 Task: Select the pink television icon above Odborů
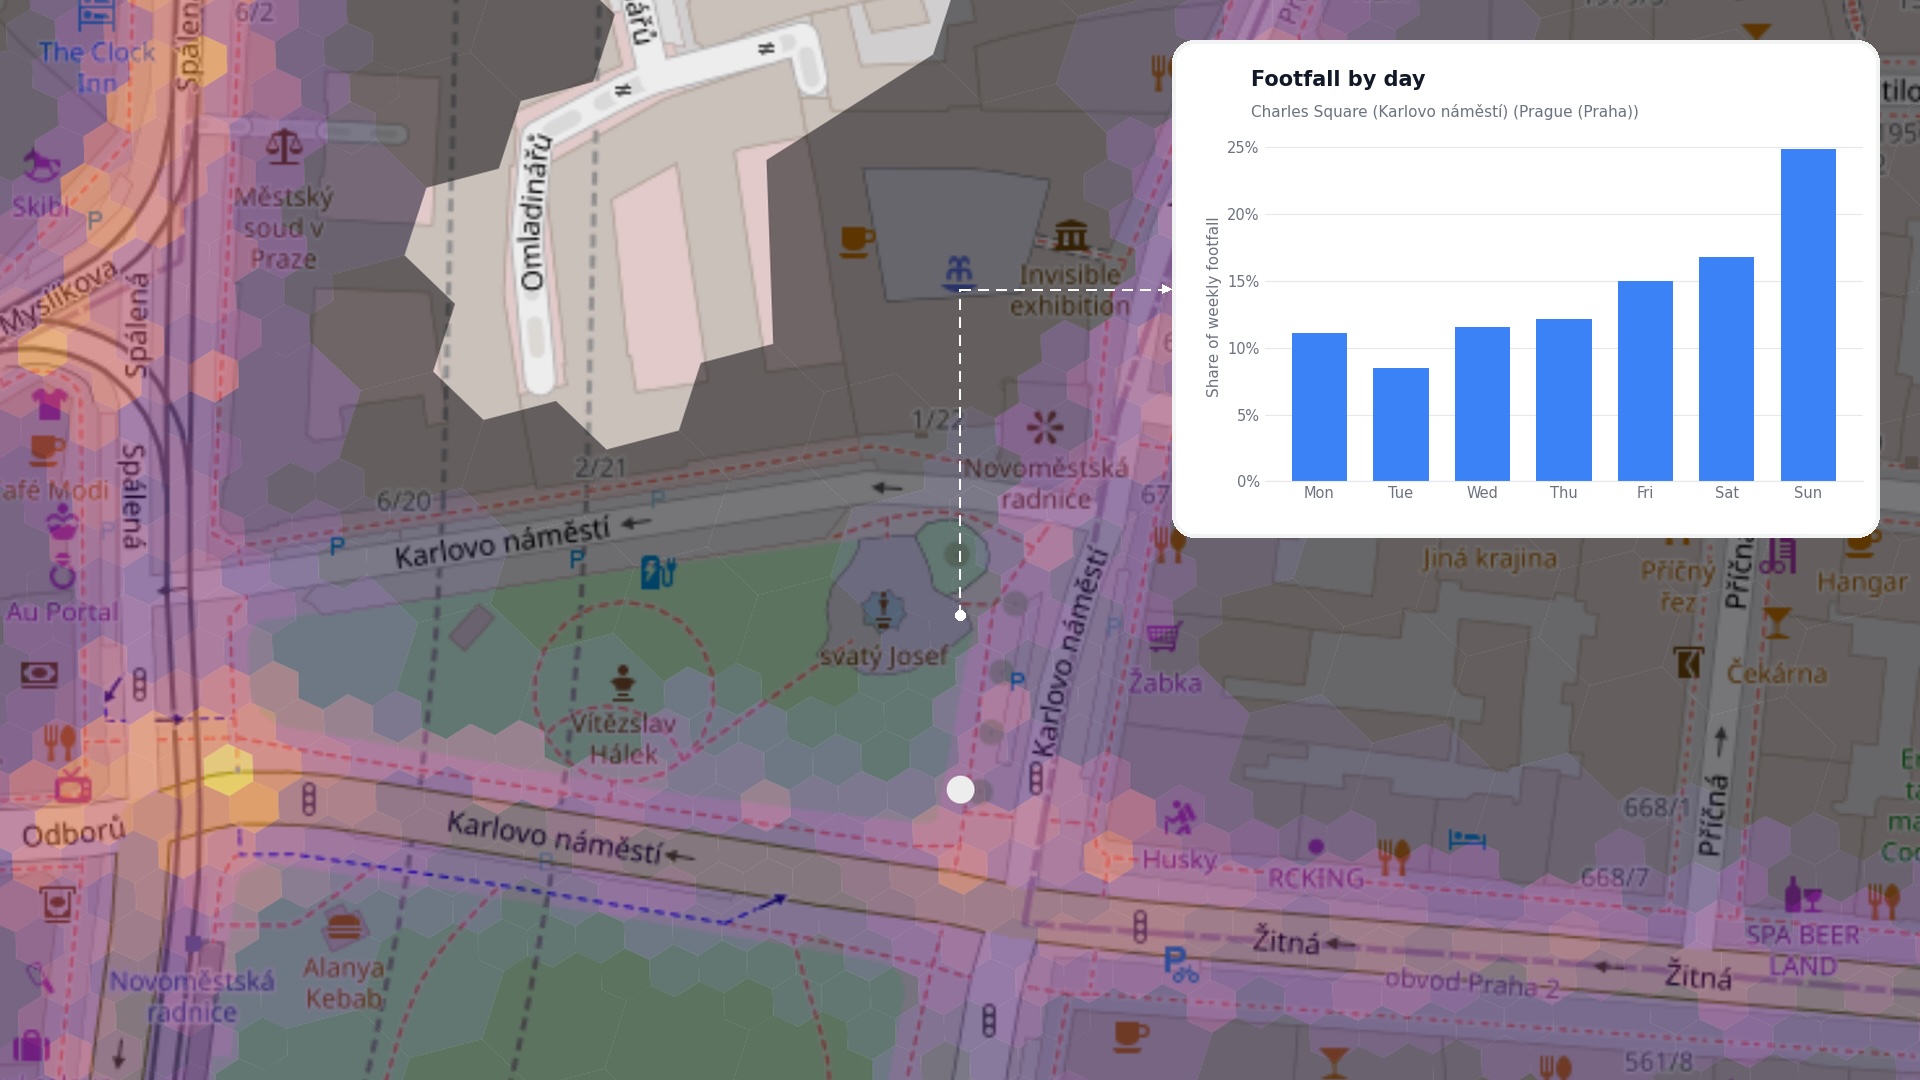pyautogui.click(x=73, y=787)
